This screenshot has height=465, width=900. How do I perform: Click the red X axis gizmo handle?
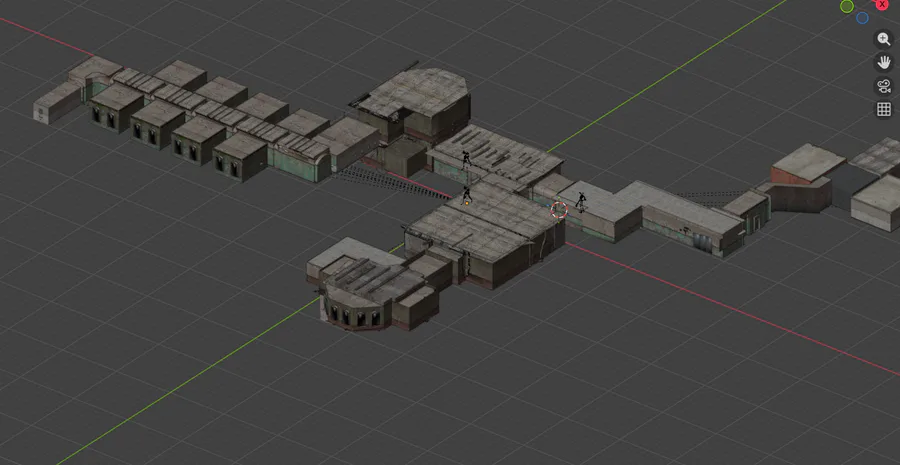(x=883, y=3)
